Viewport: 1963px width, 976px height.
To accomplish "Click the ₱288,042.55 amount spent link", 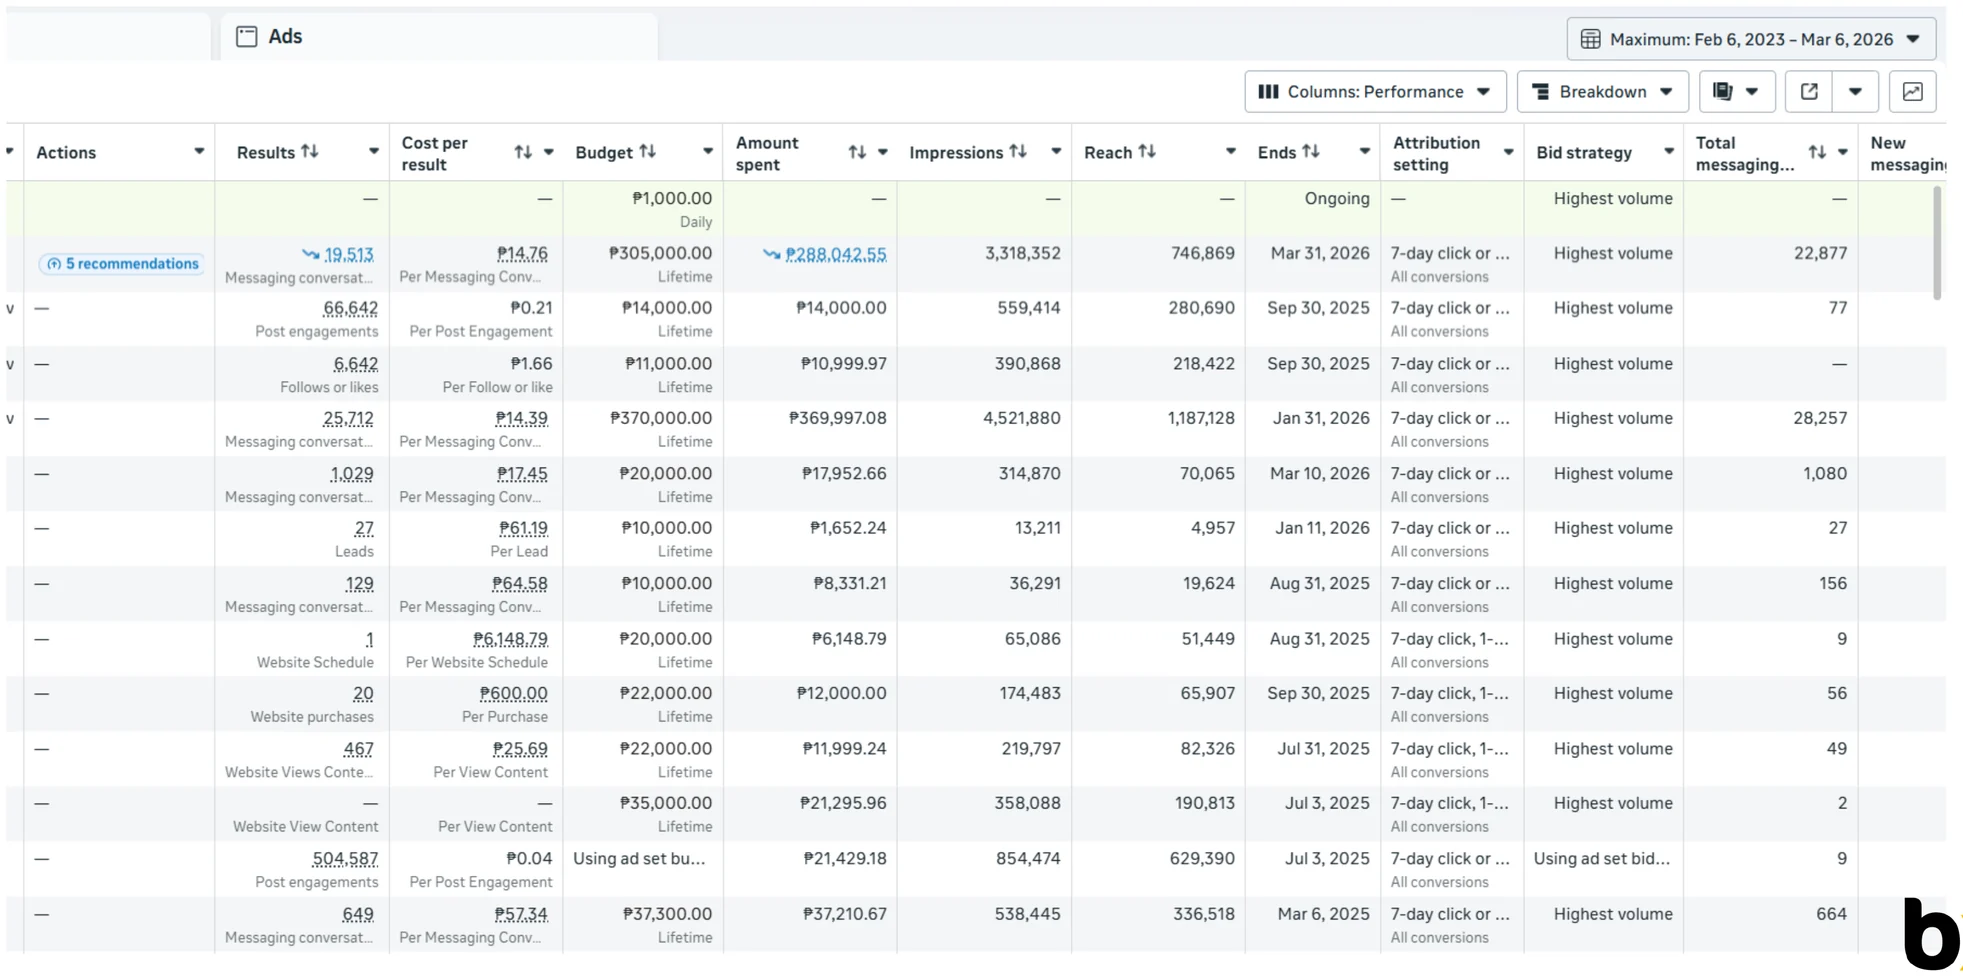I will pyautogui.click(x=836, y=254).
